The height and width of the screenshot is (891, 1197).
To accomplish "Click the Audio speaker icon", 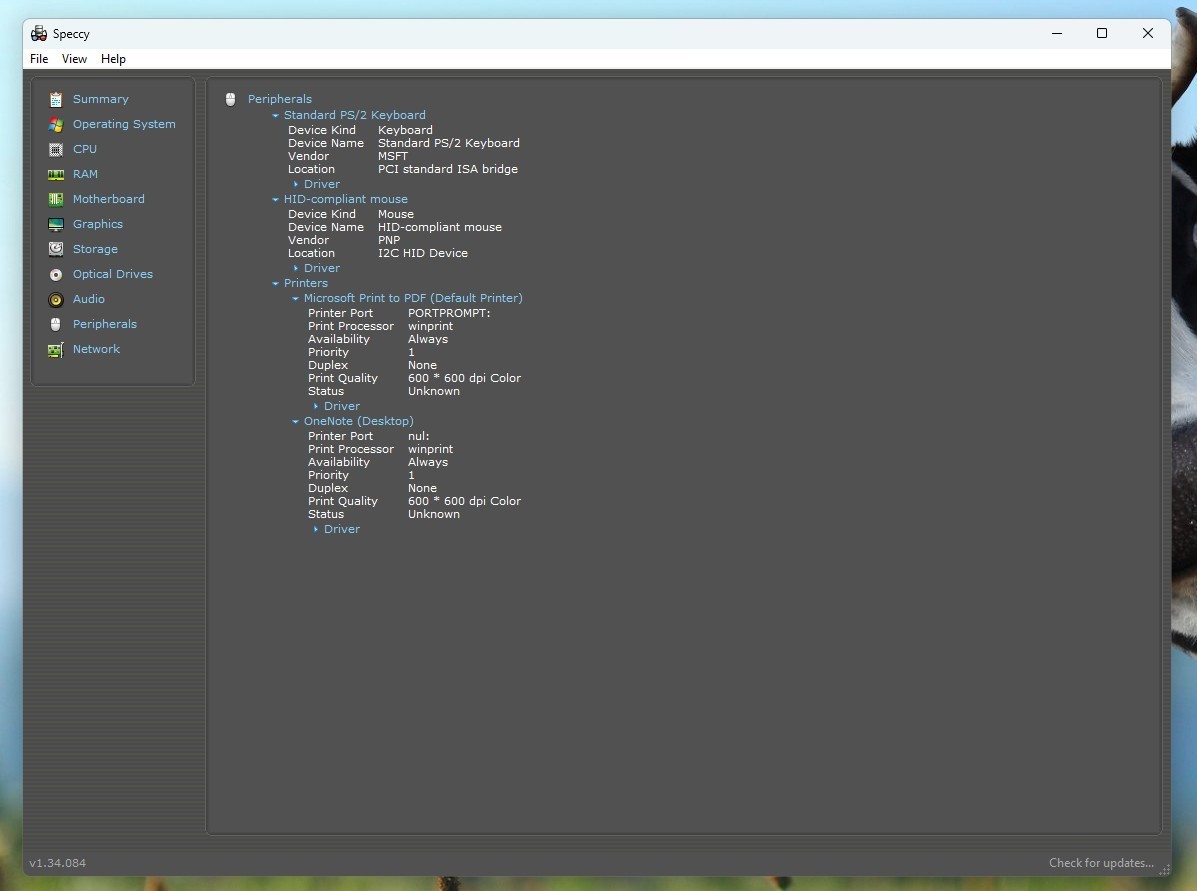I will pos(56,300).
